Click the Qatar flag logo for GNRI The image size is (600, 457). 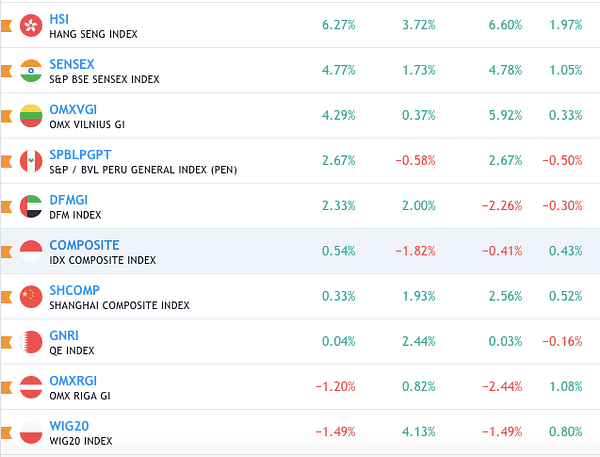point(31,342)
